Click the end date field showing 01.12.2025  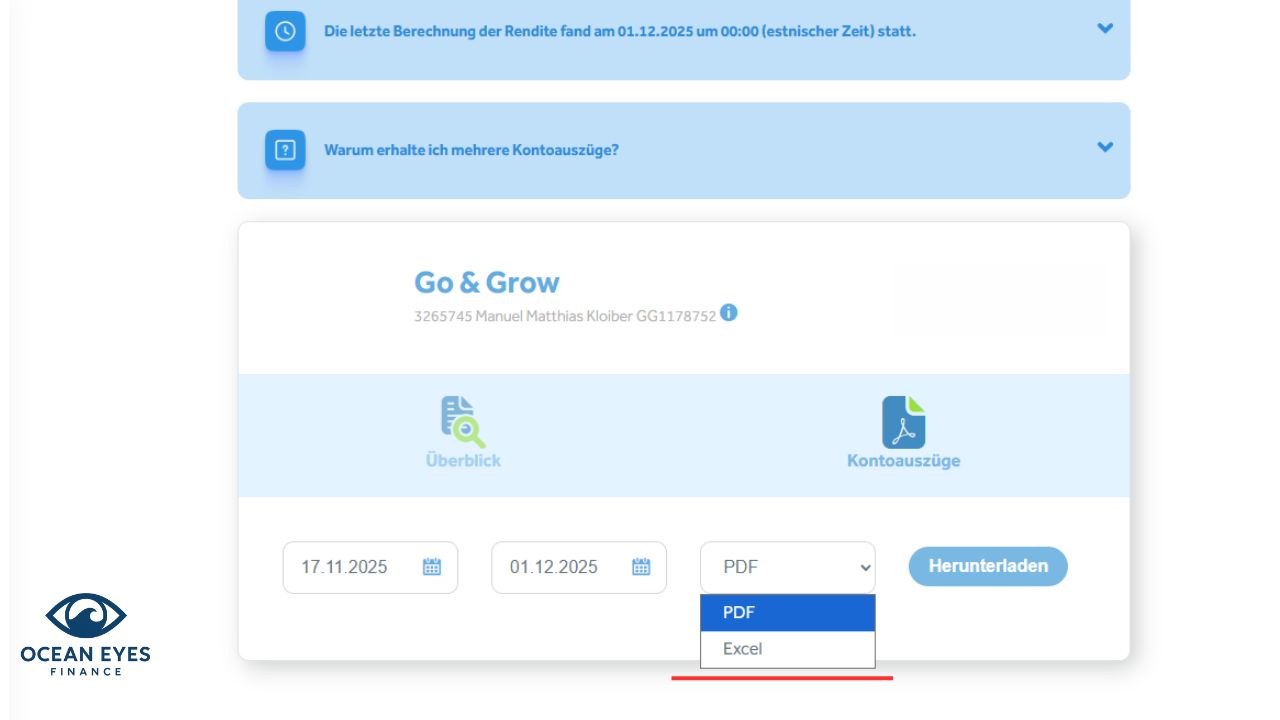point(566,566)
